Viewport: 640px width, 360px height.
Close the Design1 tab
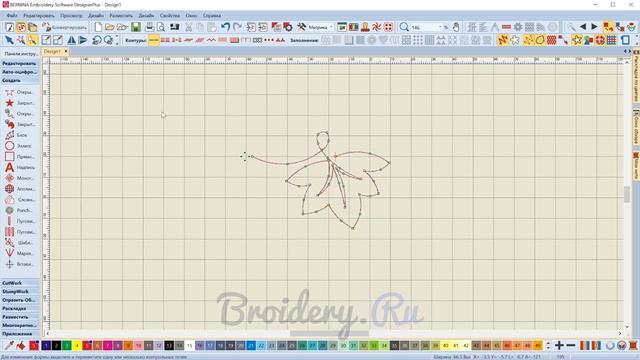pos(66,51)
